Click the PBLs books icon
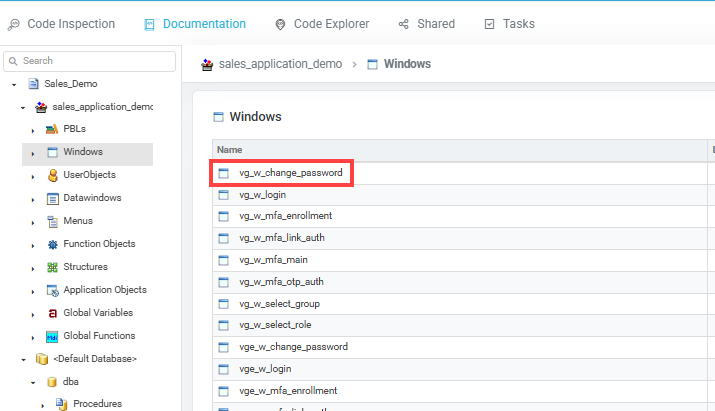This screenshot has height=411, width=715. click(x=52, y=129)
